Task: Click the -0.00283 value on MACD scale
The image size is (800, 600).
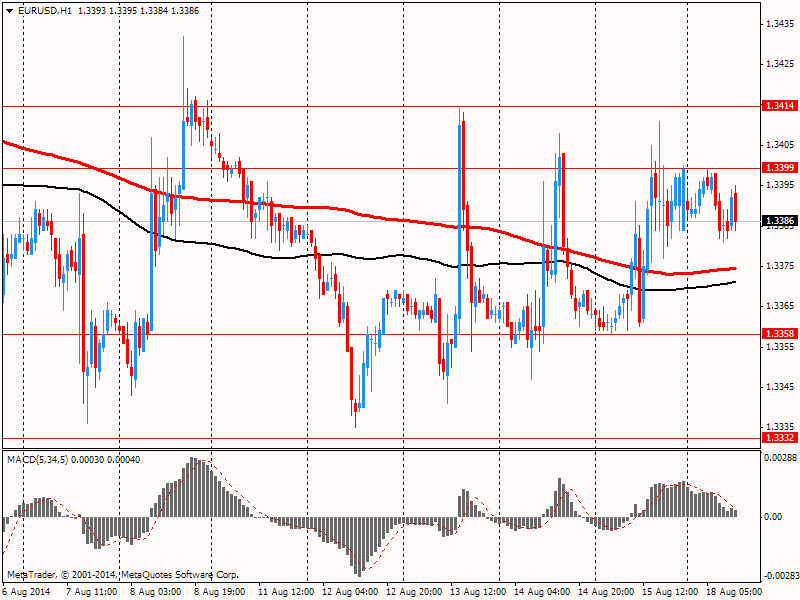Action: pos(778,576)
